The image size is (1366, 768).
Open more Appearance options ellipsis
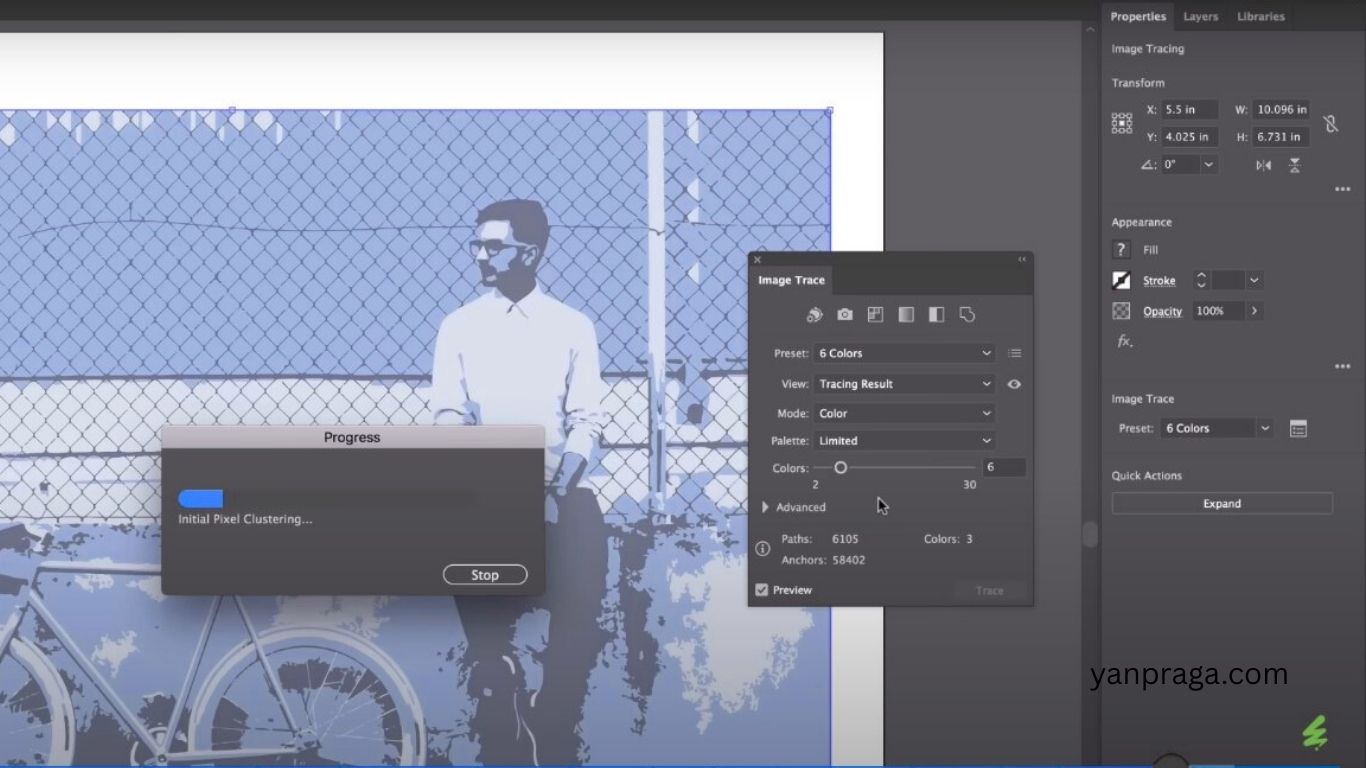[1342, 367]
